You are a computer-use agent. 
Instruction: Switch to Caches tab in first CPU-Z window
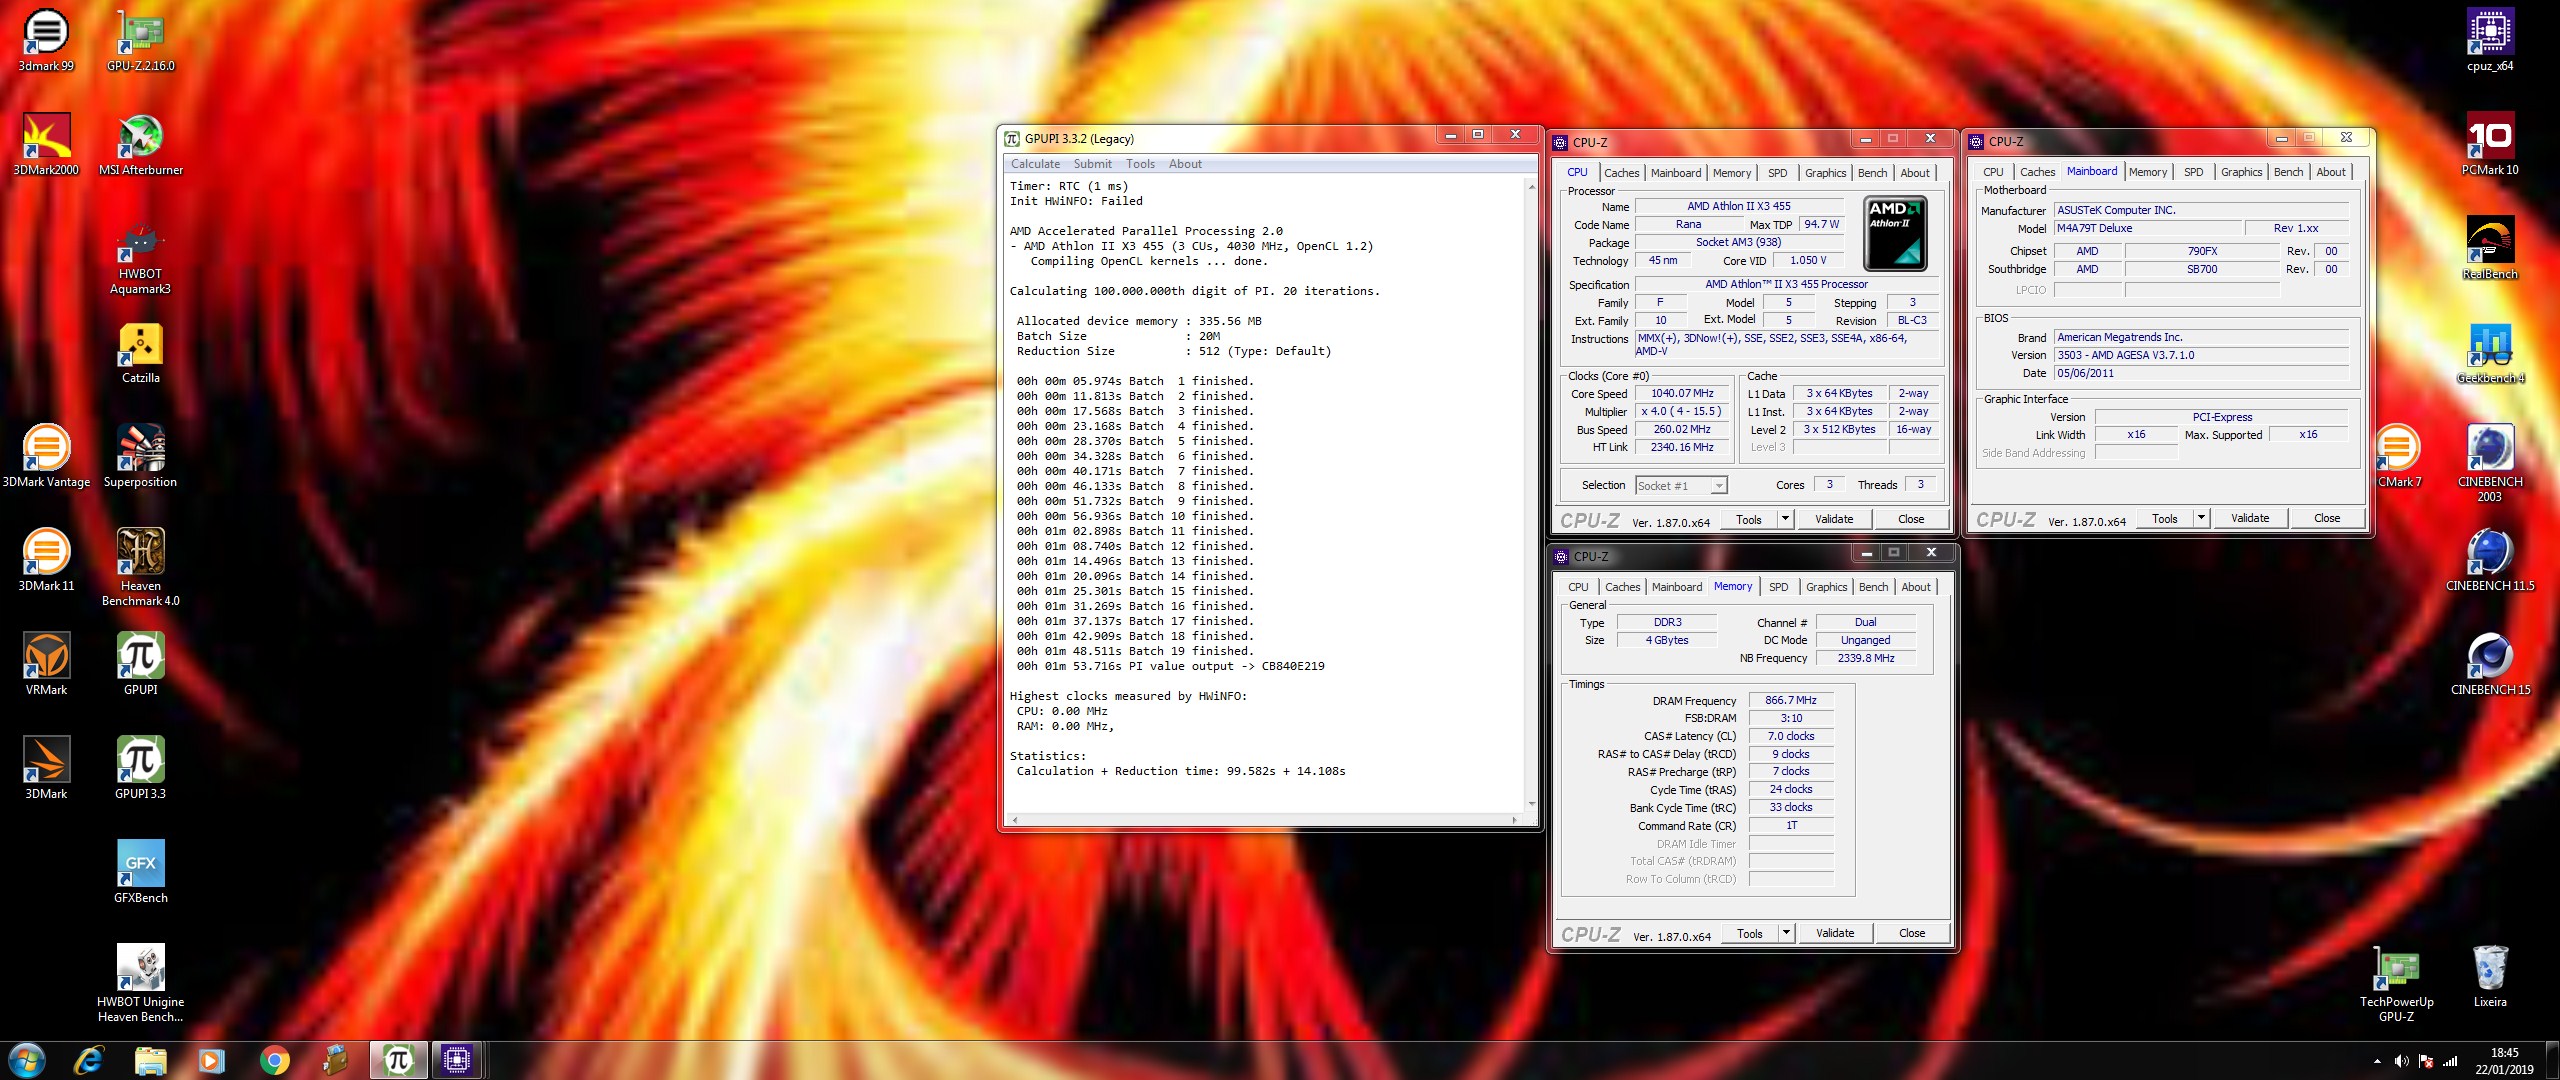pos(1621,173)
